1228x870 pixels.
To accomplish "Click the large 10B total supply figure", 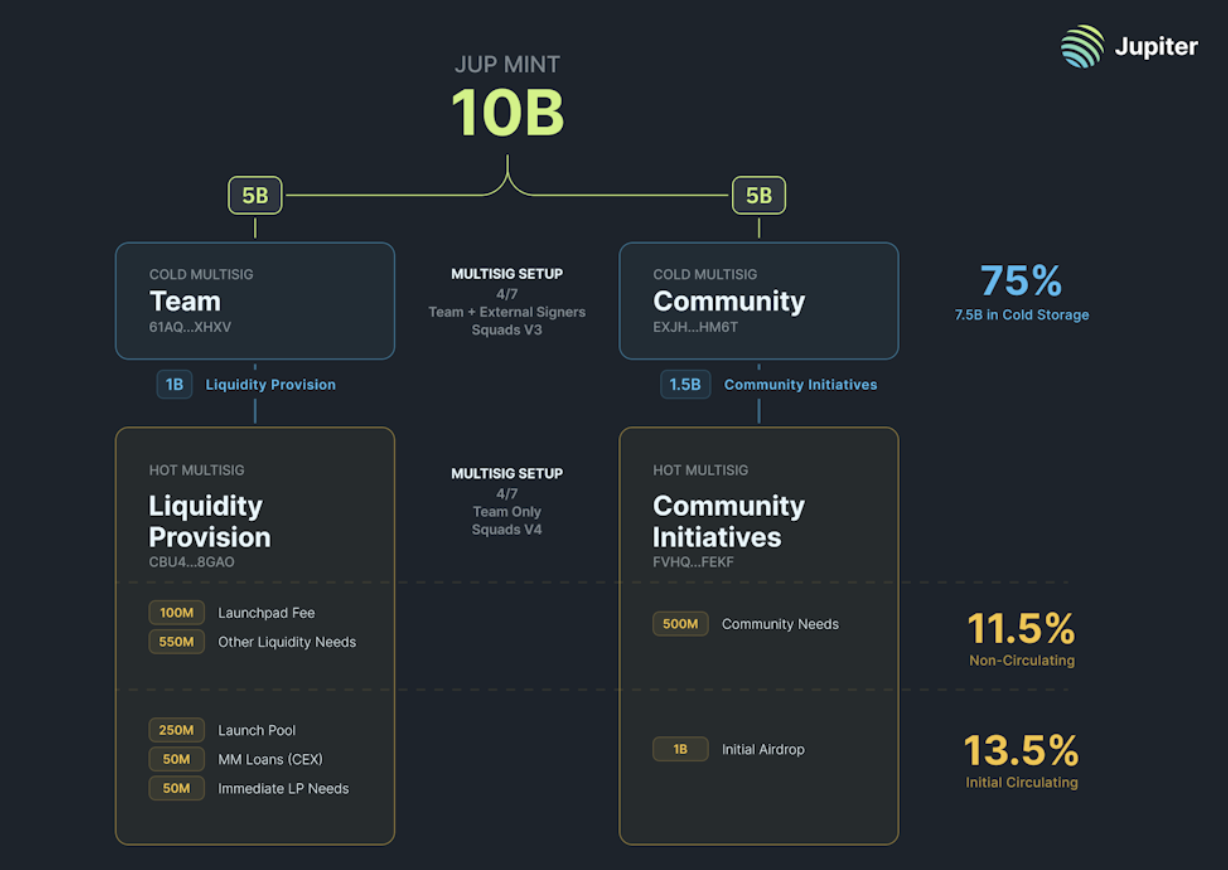I will pos(507,112).
